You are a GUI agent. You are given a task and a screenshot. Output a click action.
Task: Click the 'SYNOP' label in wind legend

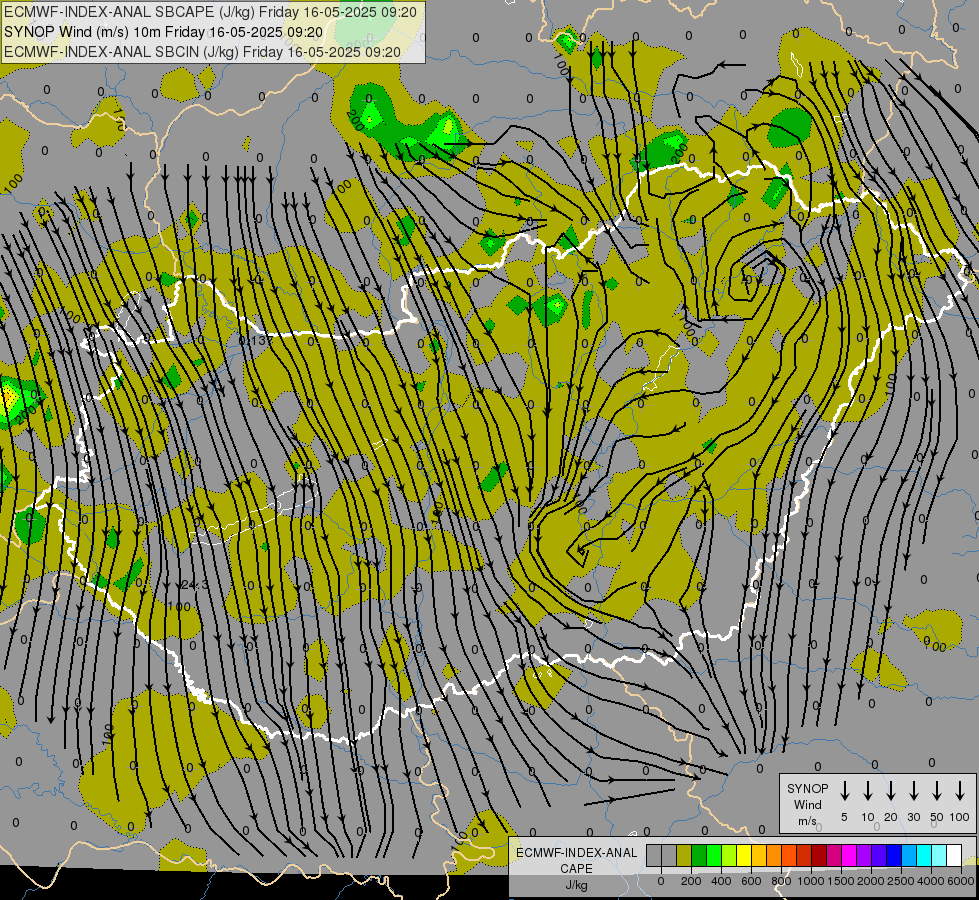coord(807,788)
